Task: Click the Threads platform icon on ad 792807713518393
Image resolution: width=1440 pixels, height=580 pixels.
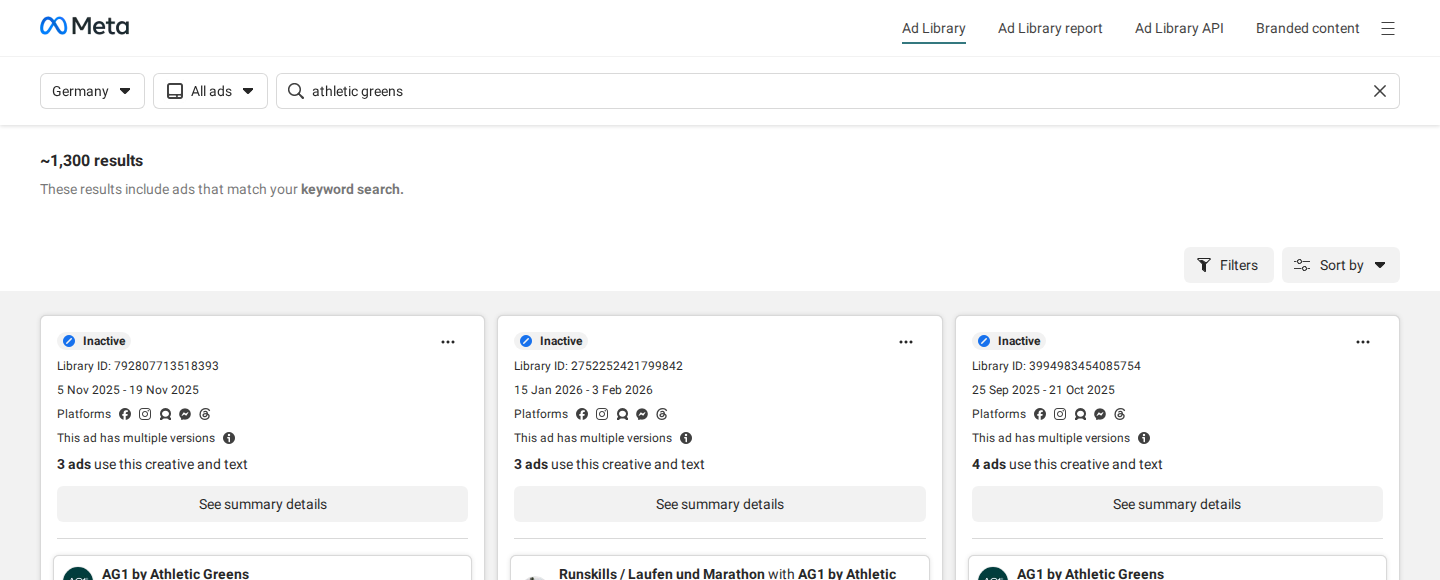Action: click(205, 414)
